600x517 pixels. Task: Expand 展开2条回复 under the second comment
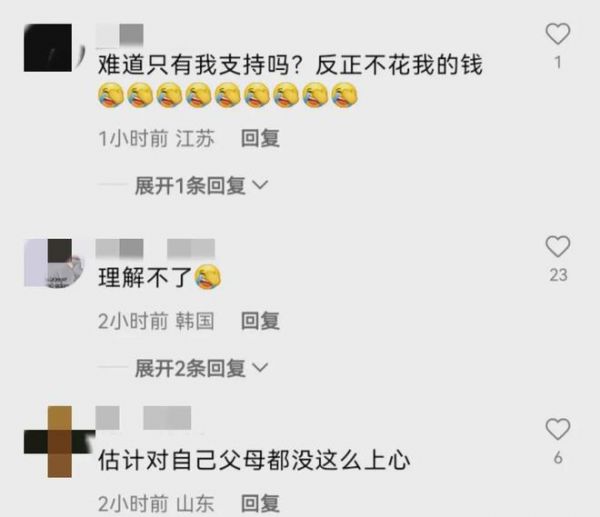[190, 368]
